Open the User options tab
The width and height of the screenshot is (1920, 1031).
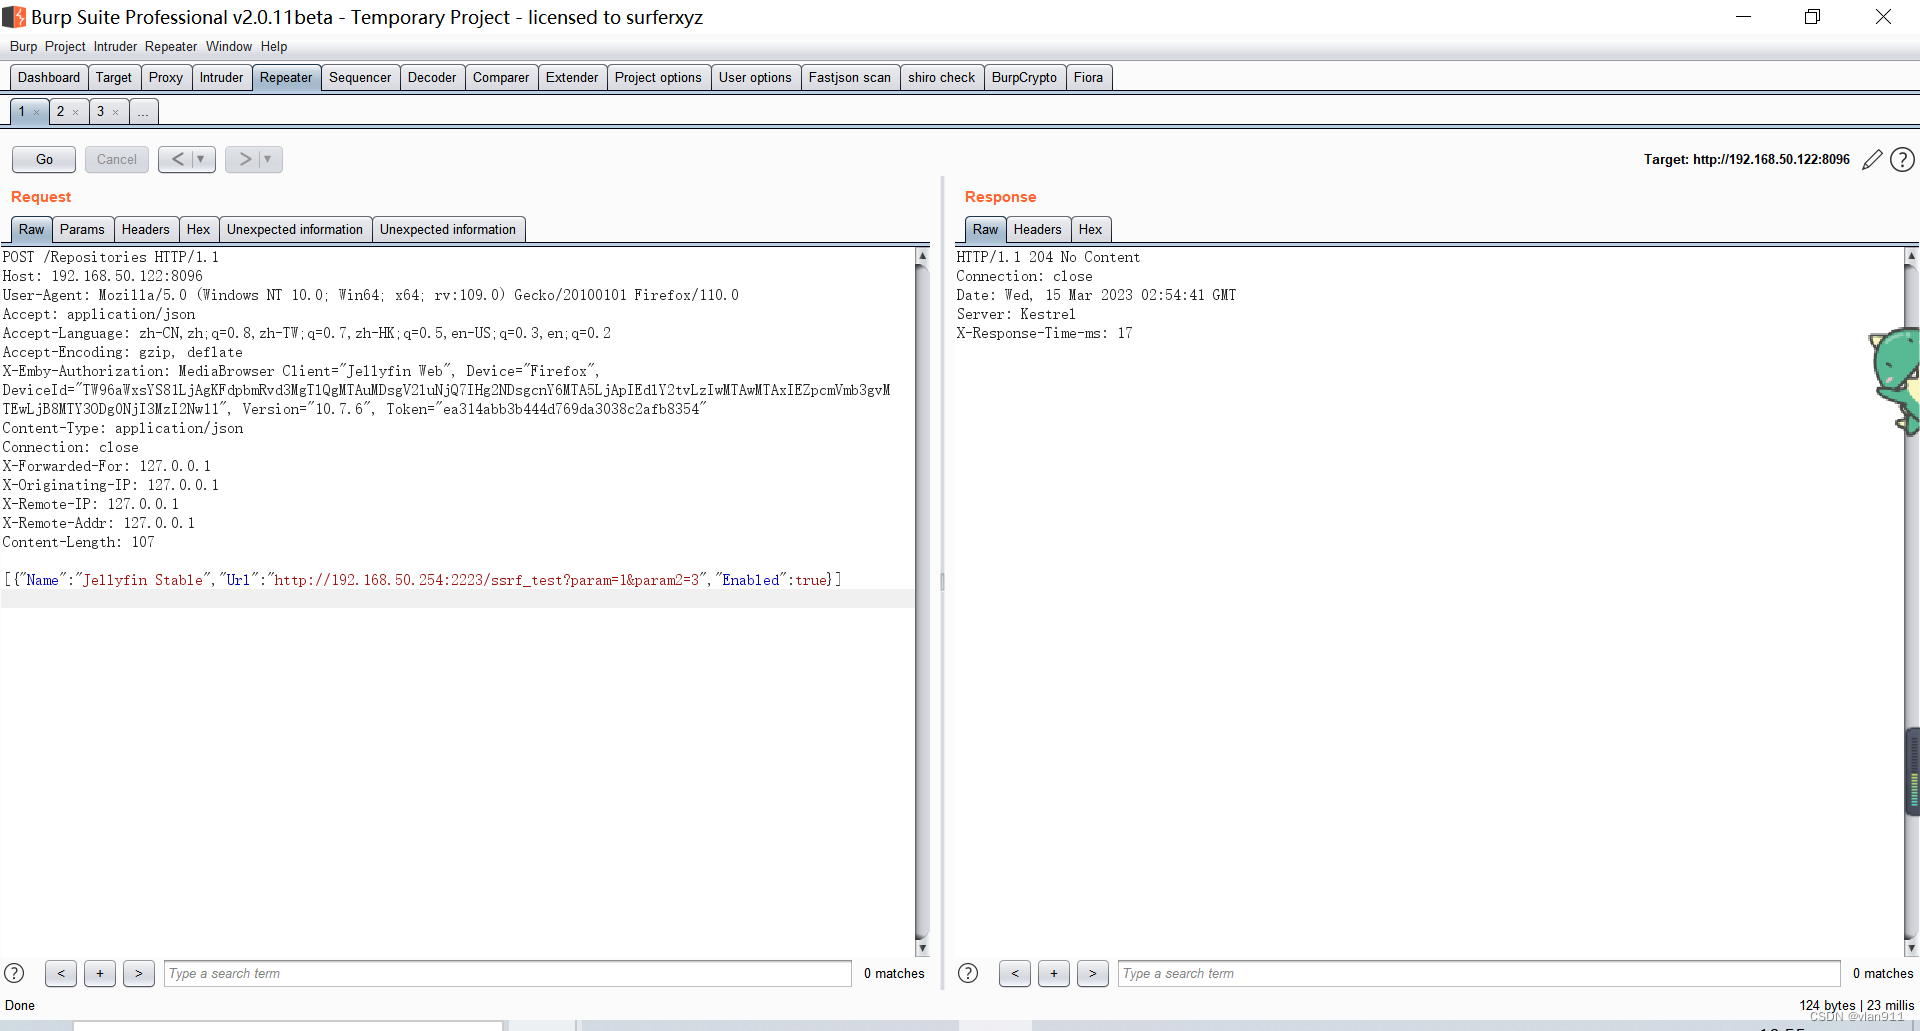point(755,77)
